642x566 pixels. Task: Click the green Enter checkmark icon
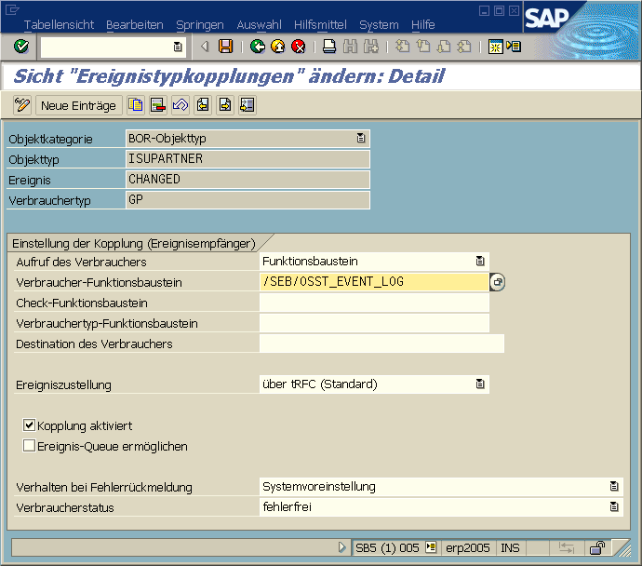pos(22,46)
